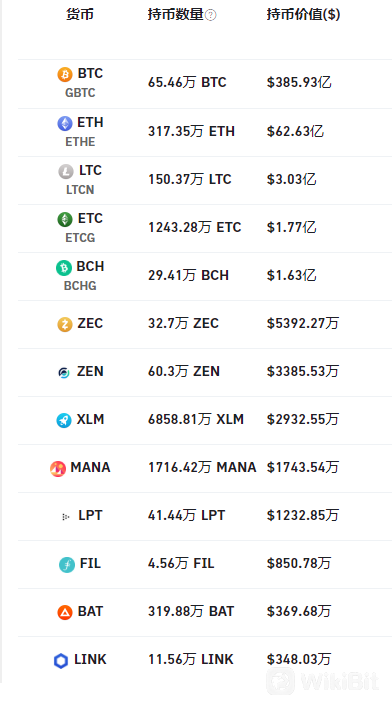Screen dimensions: 392x710
Task: Click the yellow Zcash ZEC icon
Action: pyautogui.click(x=65, y=324)
